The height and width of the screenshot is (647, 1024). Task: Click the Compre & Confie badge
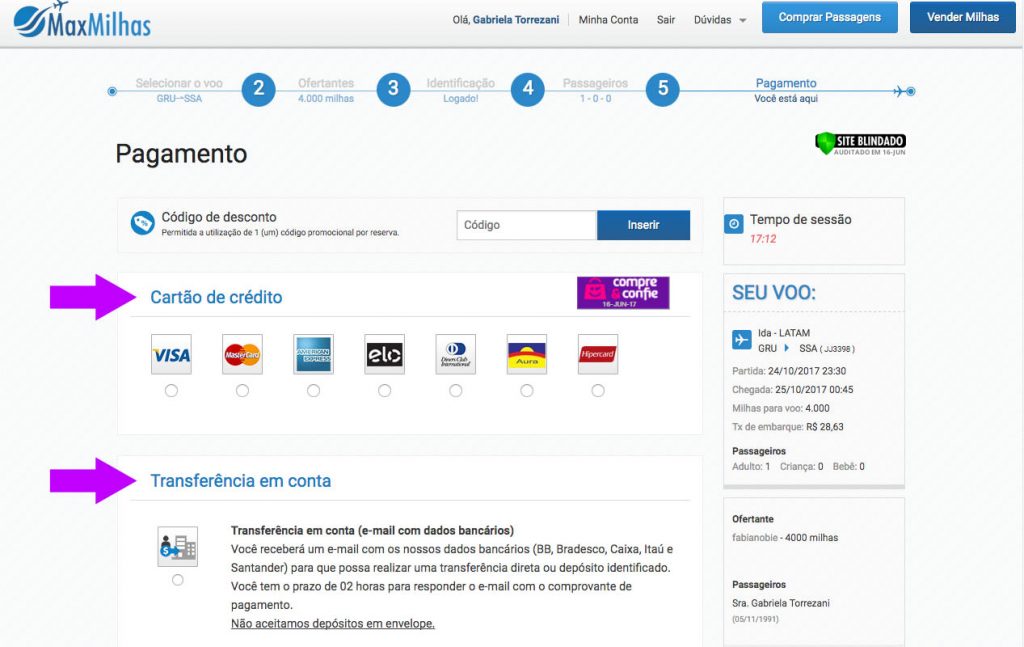(623, 293)
